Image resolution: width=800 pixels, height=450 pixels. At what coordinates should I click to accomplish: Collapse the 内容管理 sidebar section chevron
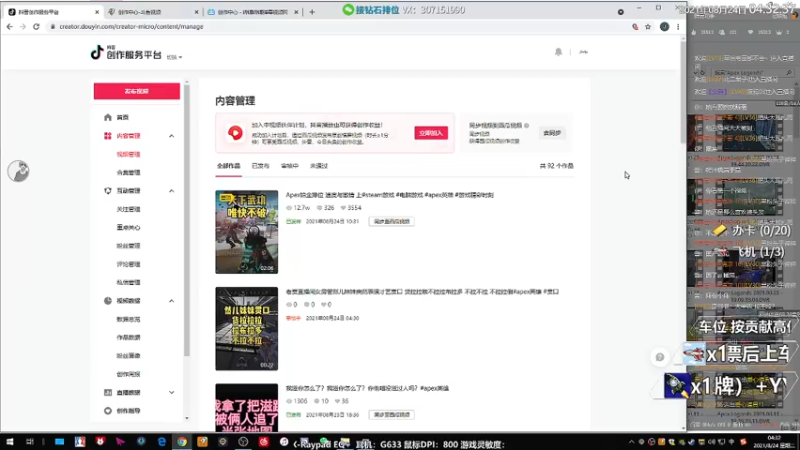click(171, 136)
